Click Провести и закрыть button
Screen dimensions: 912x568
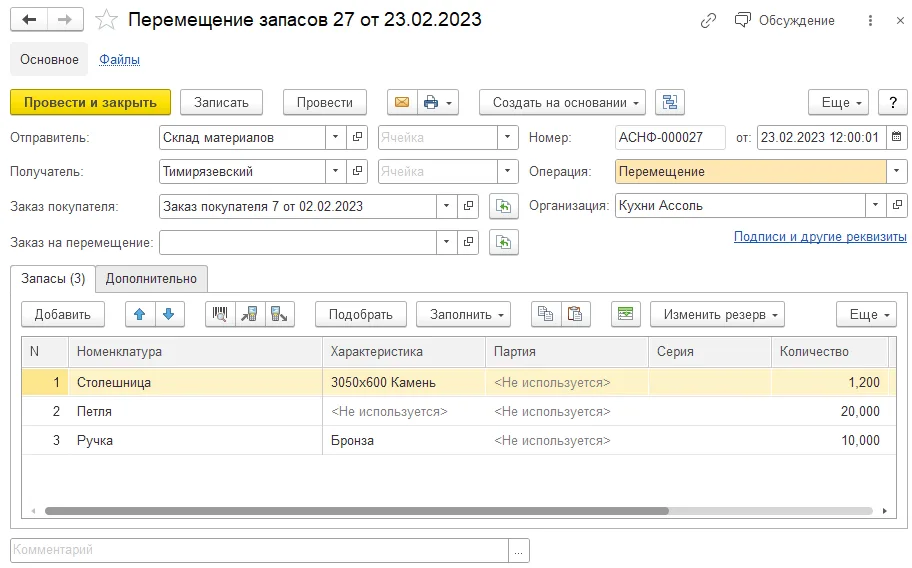pyautogui.click(x=90, y=102)
